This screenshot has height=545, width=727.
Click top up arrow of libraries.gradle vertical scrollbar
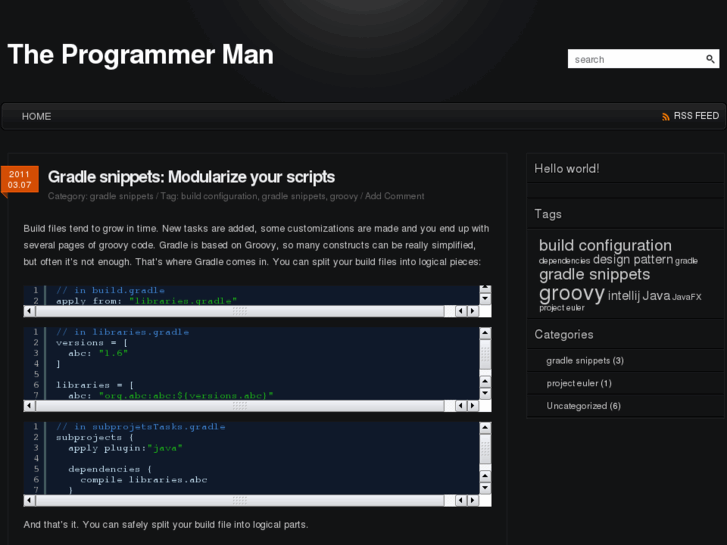click(x=485, y=333)
